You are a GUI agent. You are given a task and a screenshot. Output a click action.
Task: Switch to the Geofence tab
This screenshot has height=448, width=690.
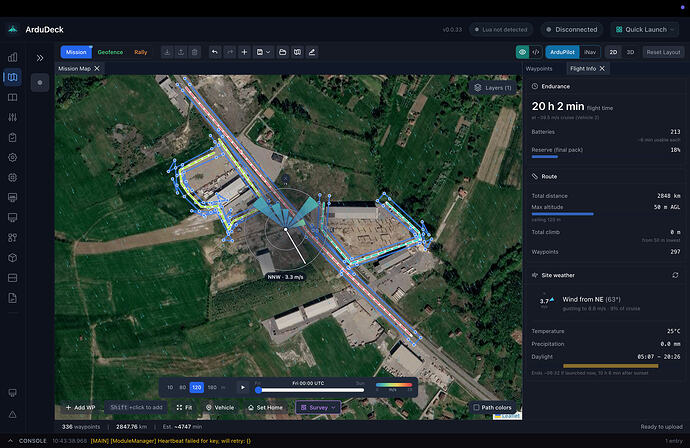click(x=110, y=52)
